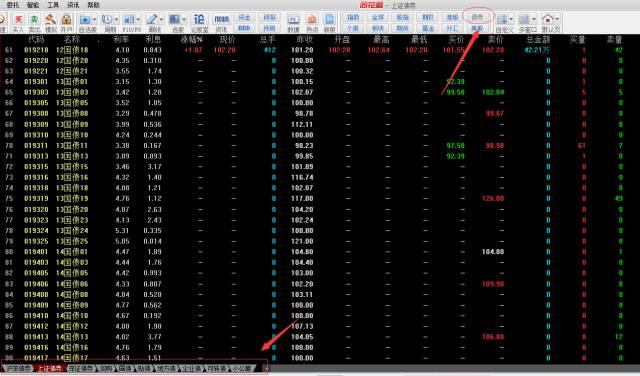Click the circled 债券 toolbar button

coord(477,17)
